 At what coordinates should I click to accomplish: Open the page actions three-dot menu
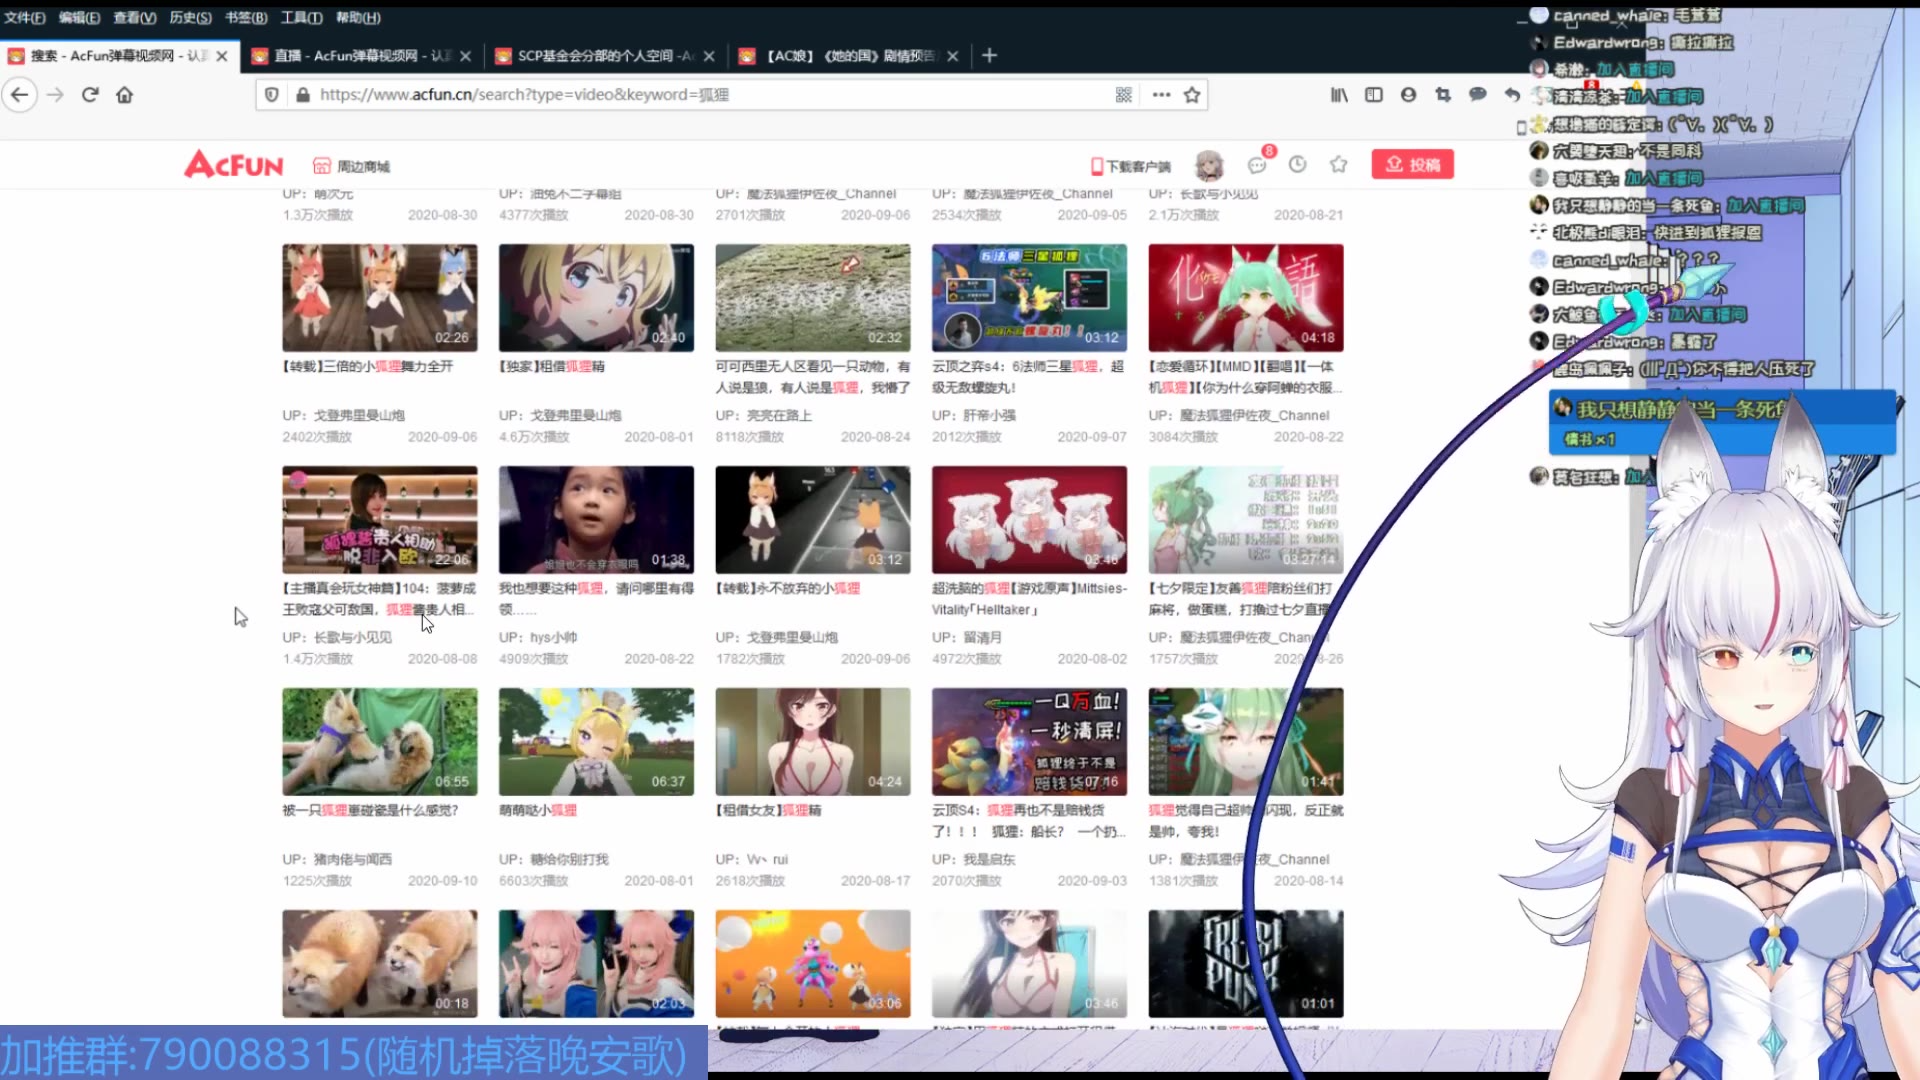coord(1161,95)
